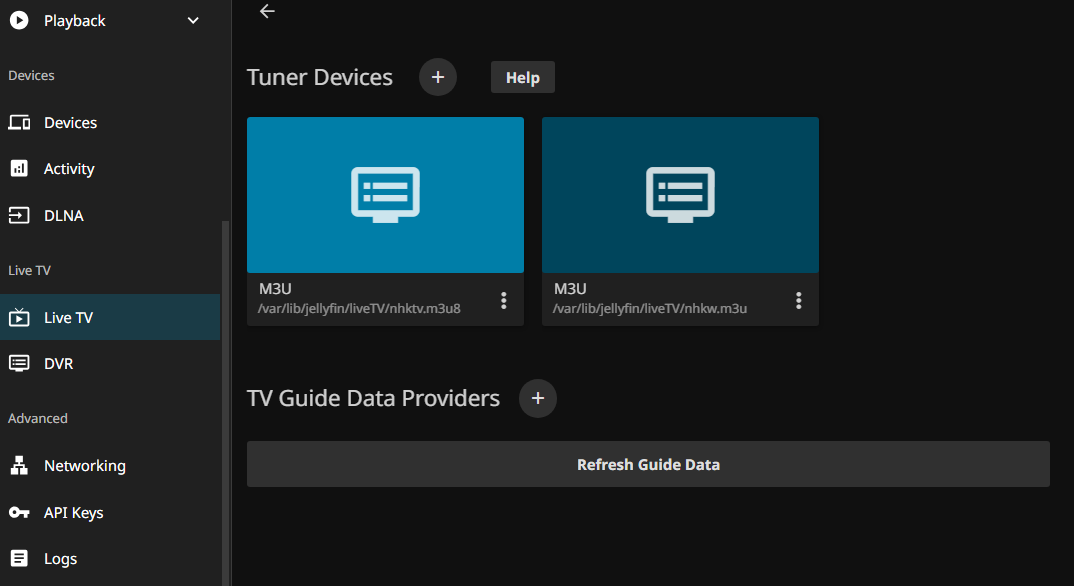This screenshot has width=1074, height=586.
Task: Click the sidebar vertical scrollbar
Action: [x=225, y=400]
